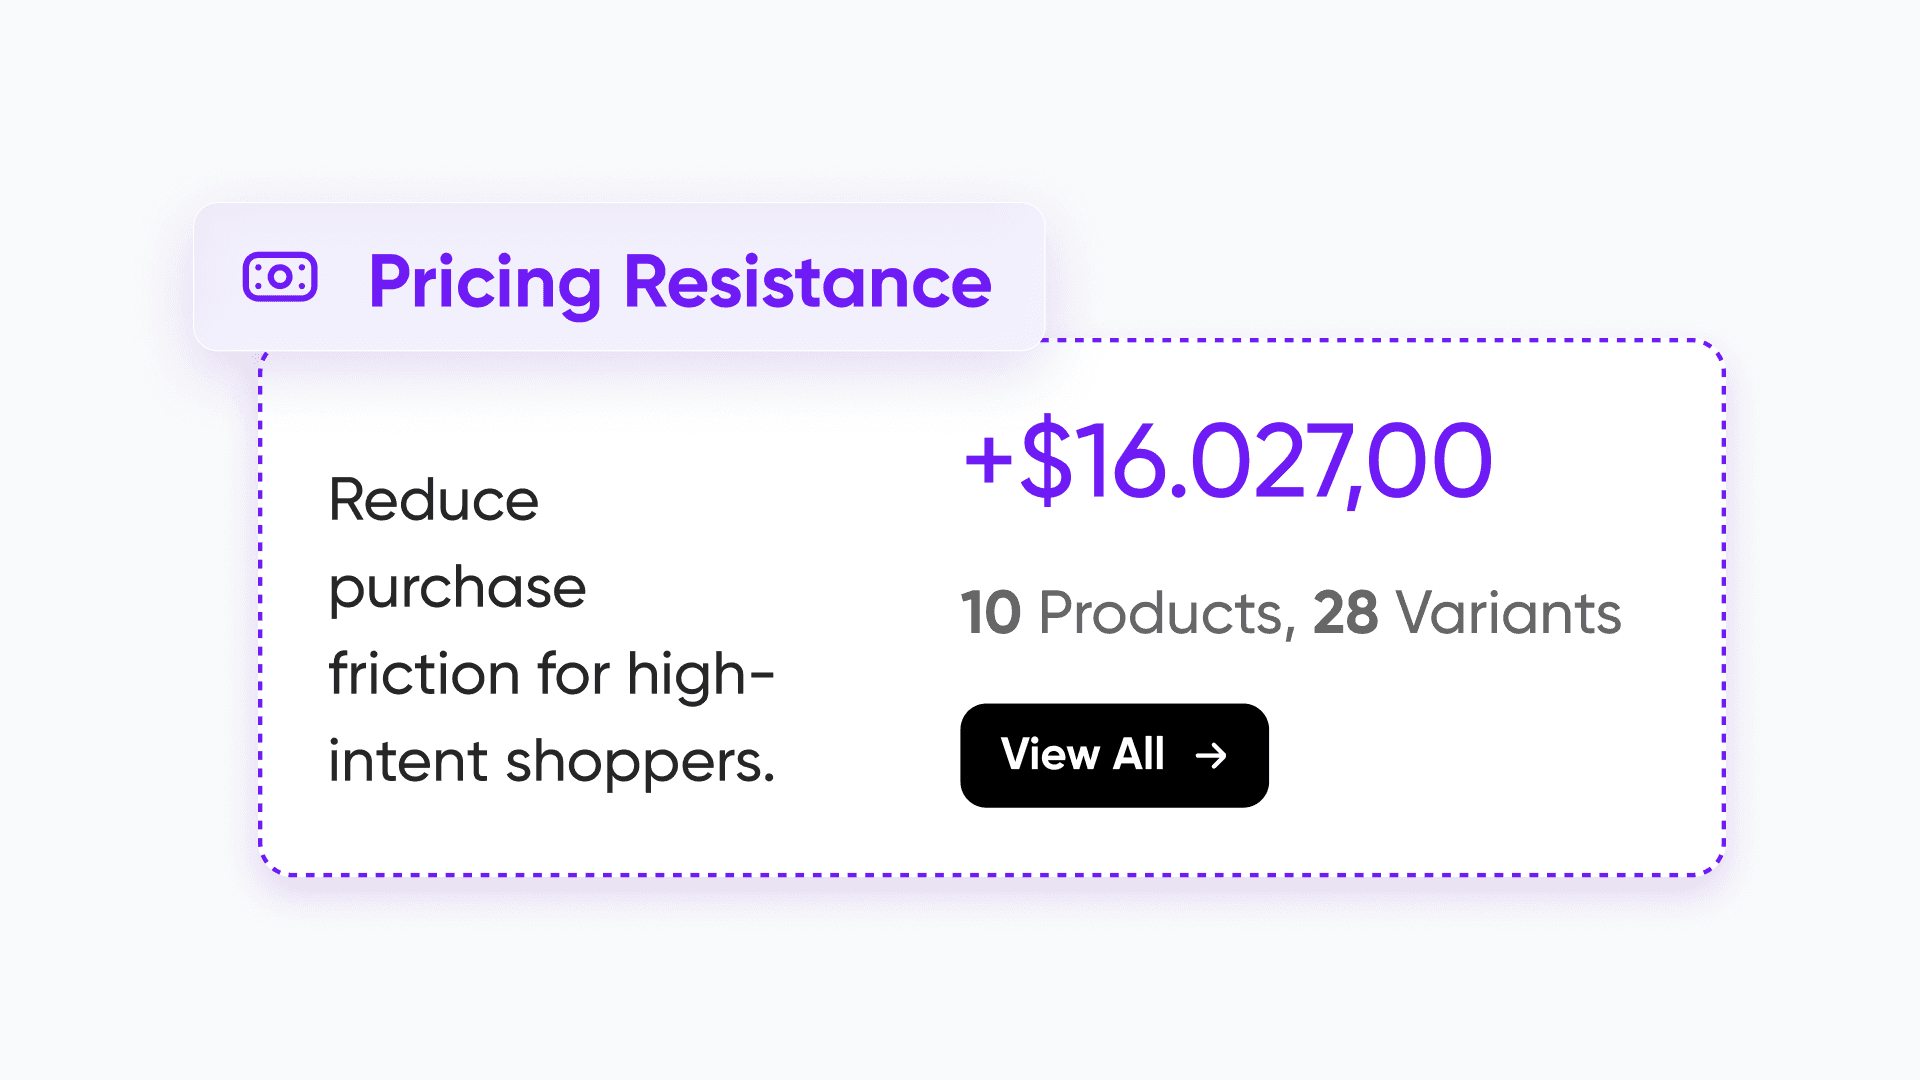The image size is (1920, 1080).
Task: Click the plus sign before the amount
Action: [x=988, y=462]
